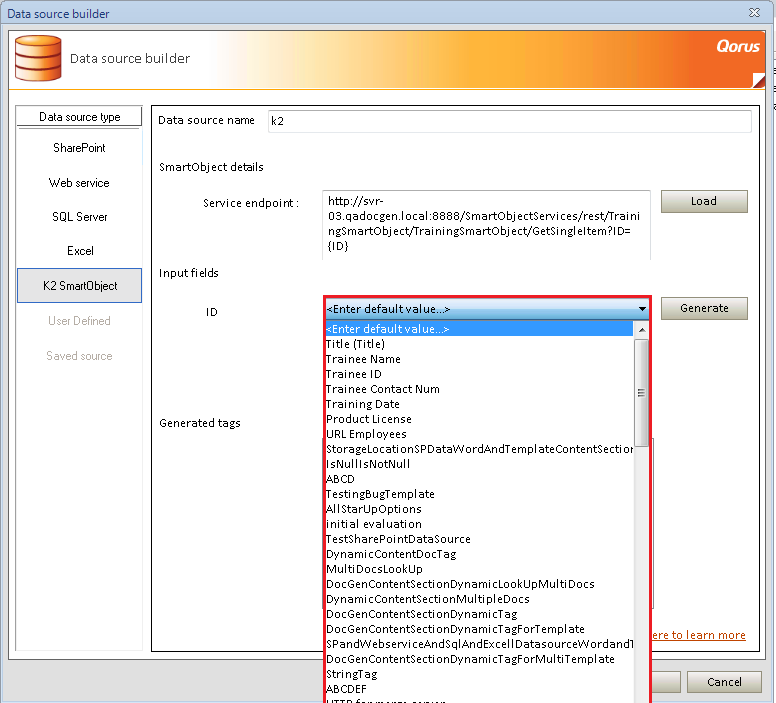Screen dimensions: 776x703
Task: Choose '<Enter default value...>' list option
Action: [x=479, y=329]
